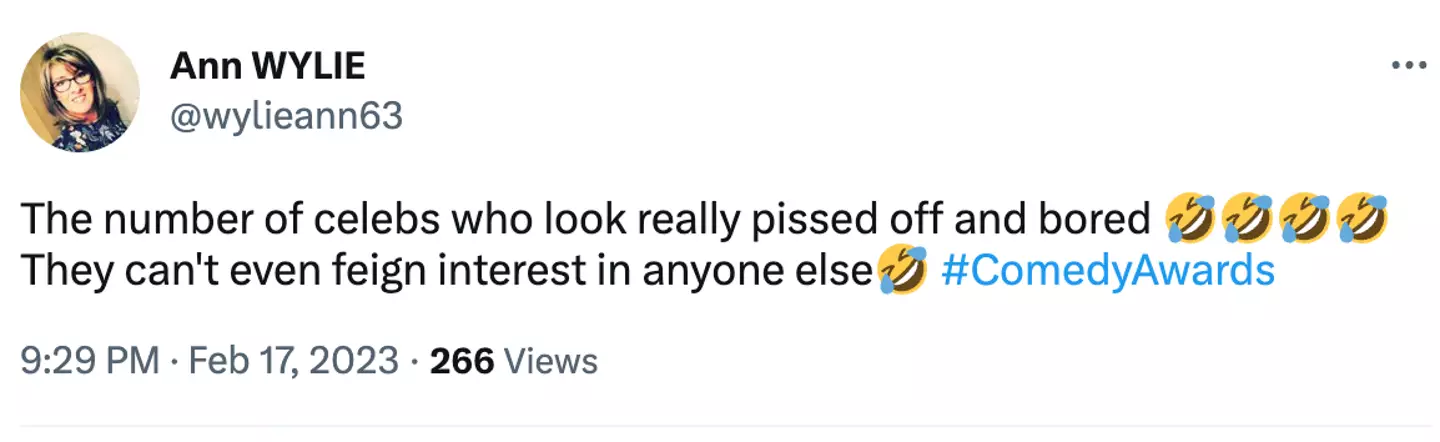Open the tweet's three-dot More menu

pyautogui.click(x=1409, y=67)
